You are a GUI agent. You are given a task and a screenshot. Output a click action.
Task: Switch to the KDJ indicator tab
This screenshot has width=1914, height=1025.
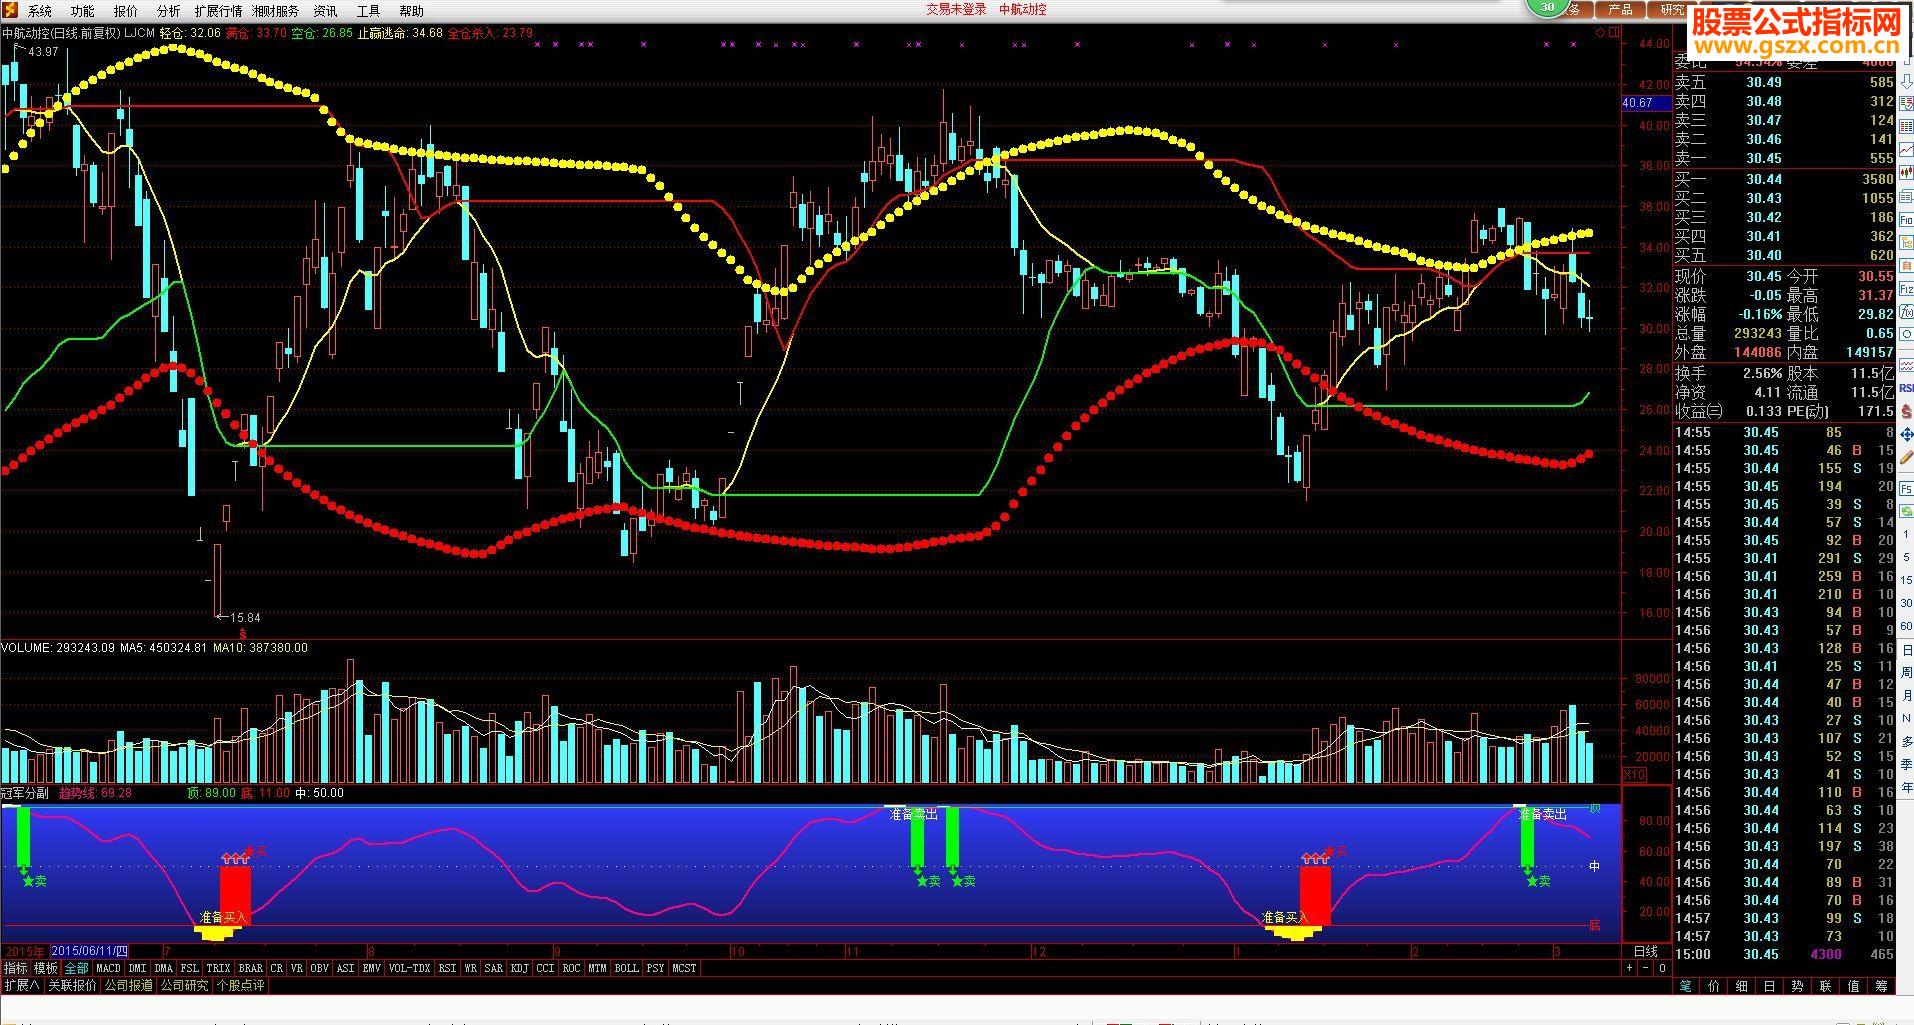(x=520, y=968)
